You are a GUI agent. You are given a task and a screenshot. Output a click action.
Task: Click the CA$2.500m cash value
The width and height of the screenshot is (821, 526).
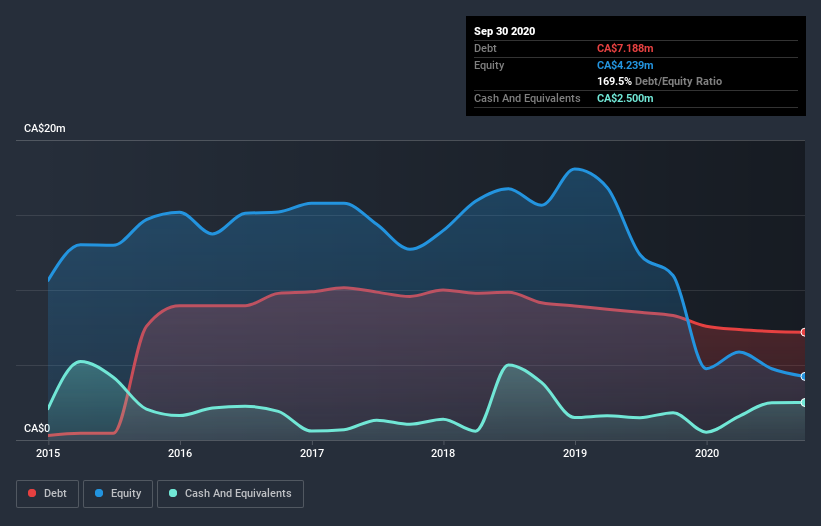pos(625,98)
